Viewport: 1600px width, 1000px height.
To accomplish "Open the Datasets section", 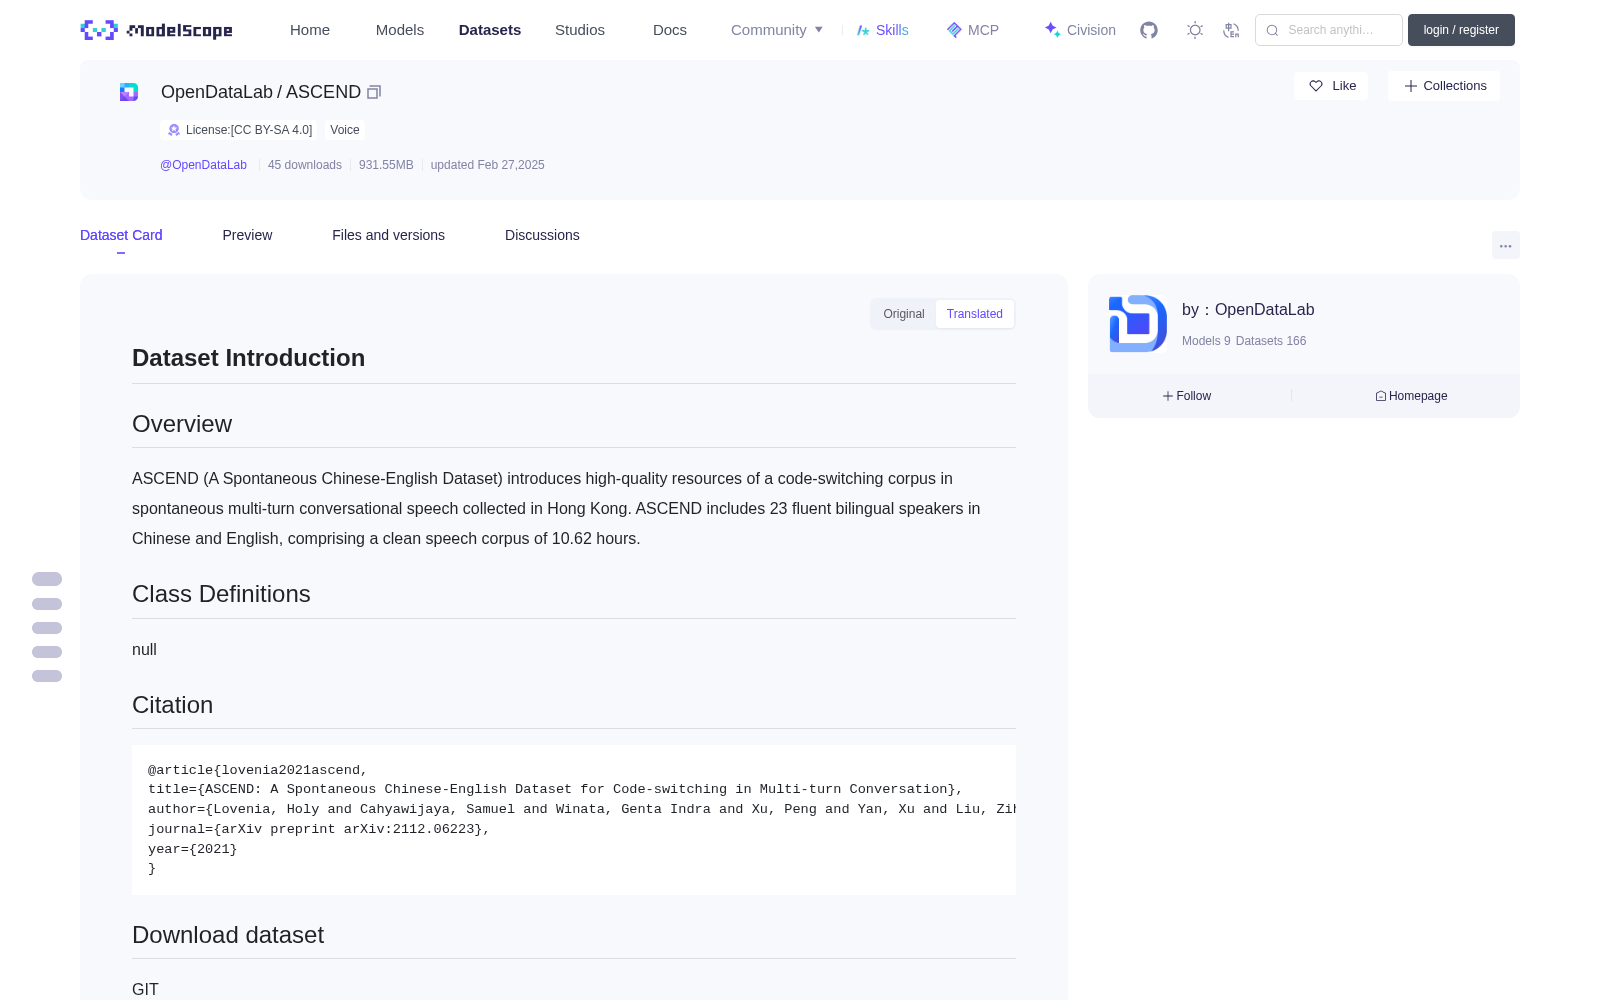I will click(490, 30).
